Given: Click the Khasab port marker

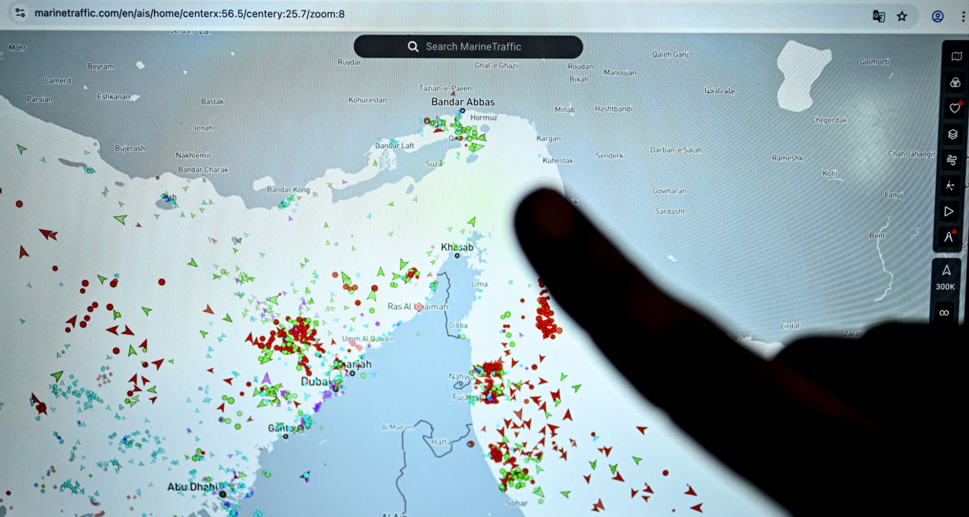Looking at the screenshot, I should pyautogui.click(x=457, y=256).
